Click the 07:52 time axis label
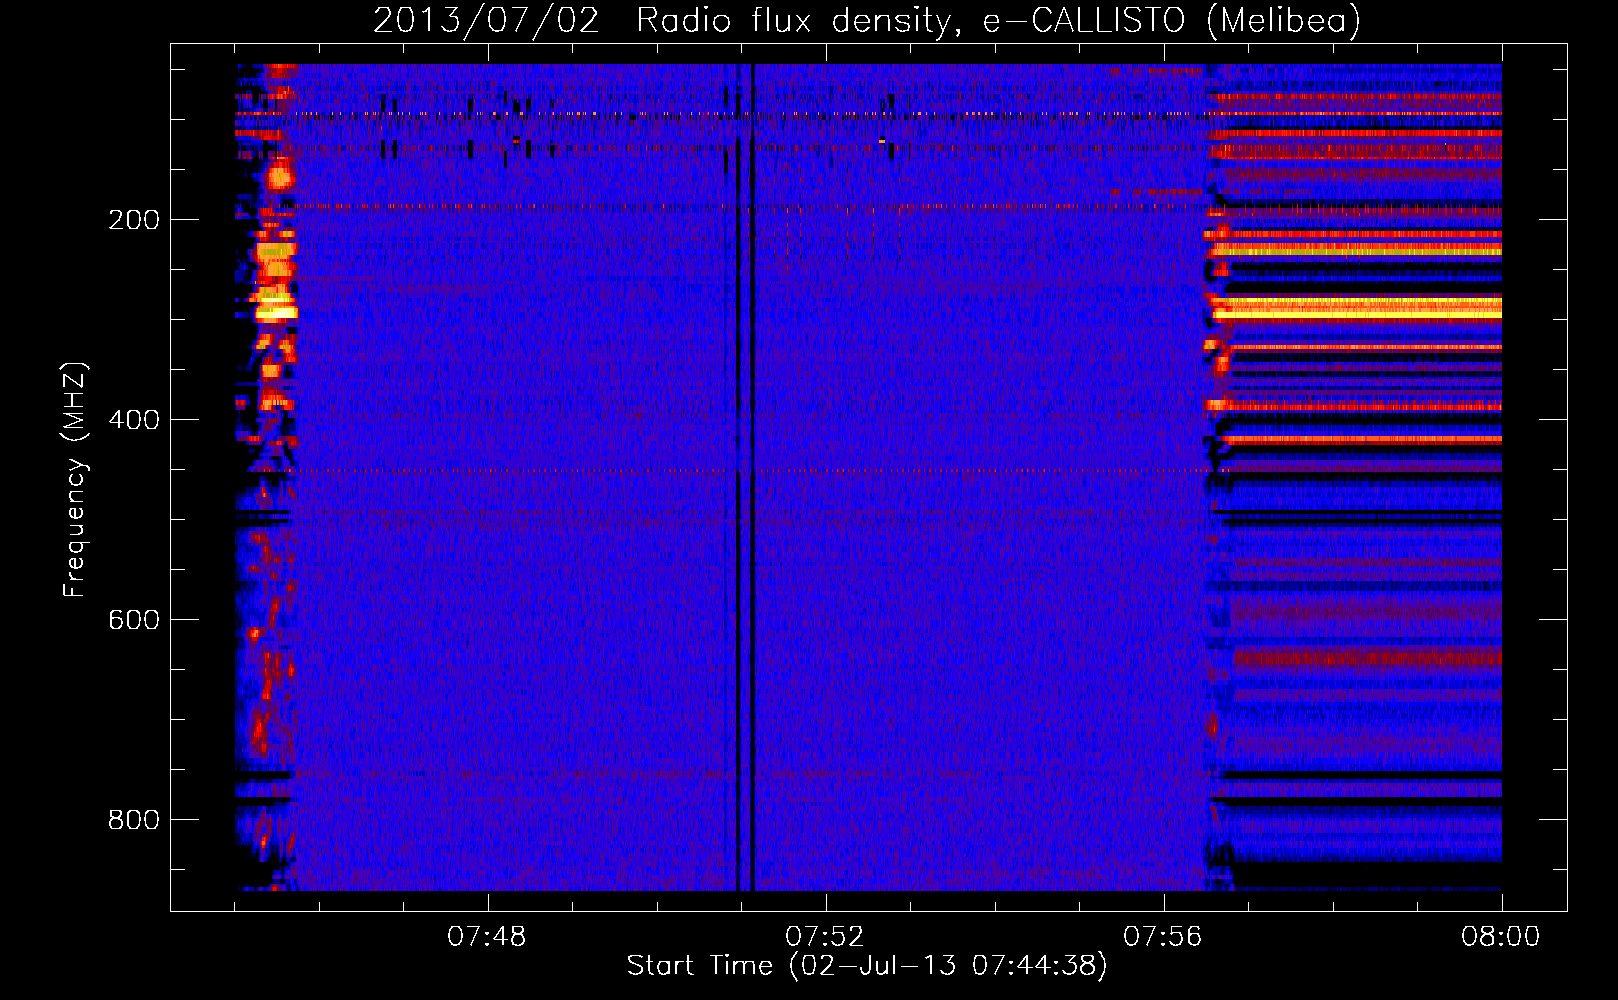 [x=825, y=937]
